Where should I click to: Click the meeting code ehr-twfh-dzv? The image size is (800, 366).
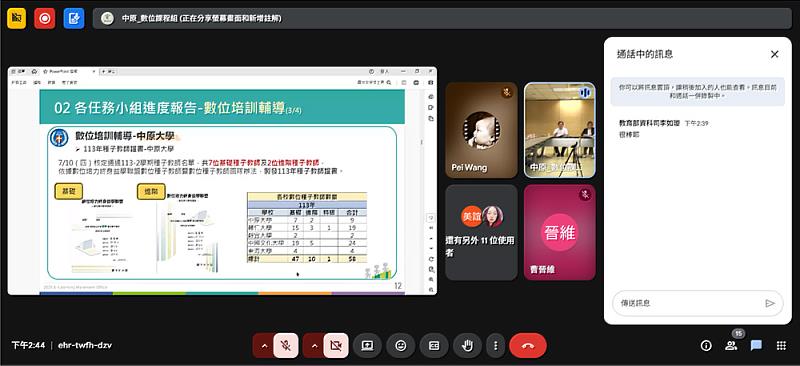pyautogui.click(x=85, y=346)
